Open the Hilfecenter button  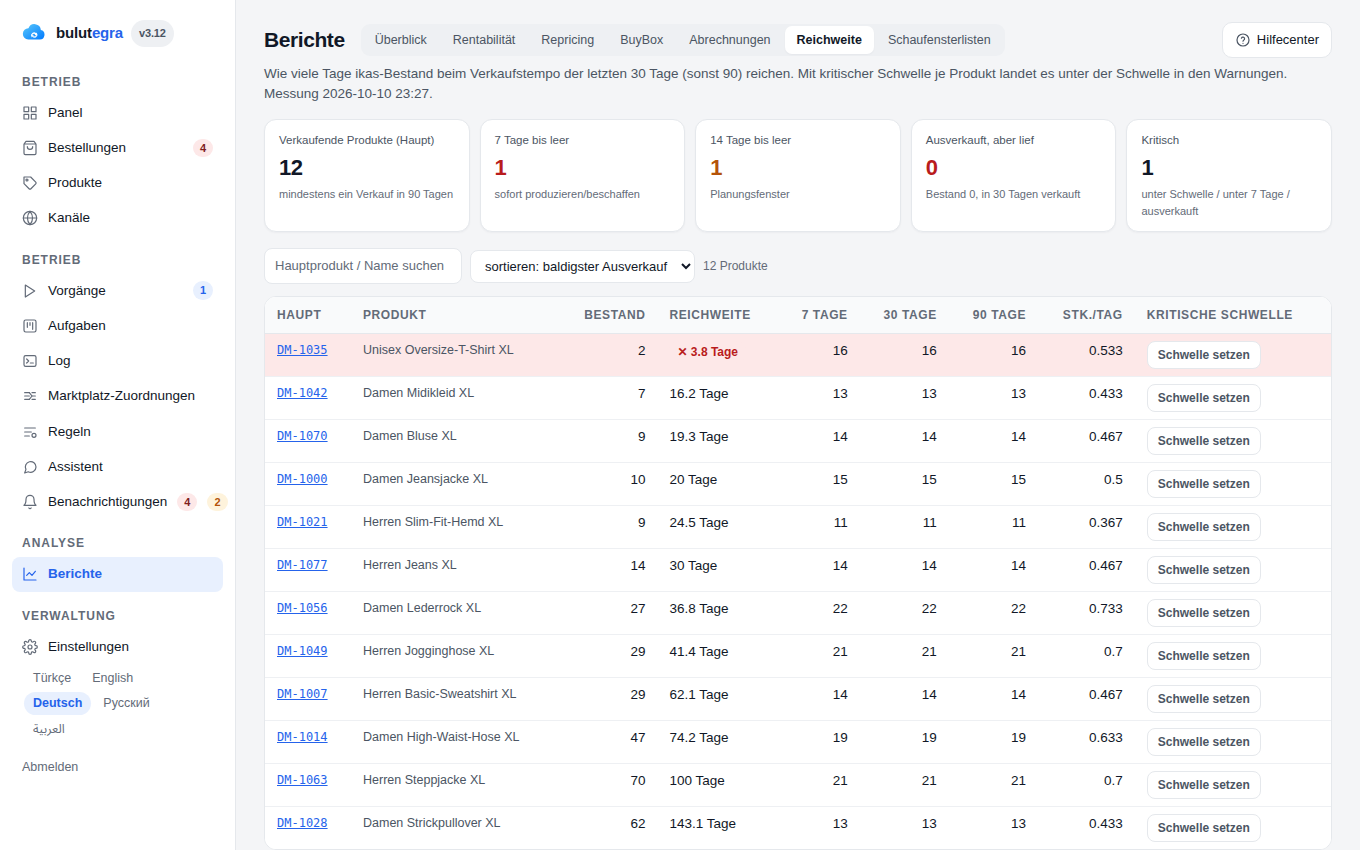pos(1277,40)
